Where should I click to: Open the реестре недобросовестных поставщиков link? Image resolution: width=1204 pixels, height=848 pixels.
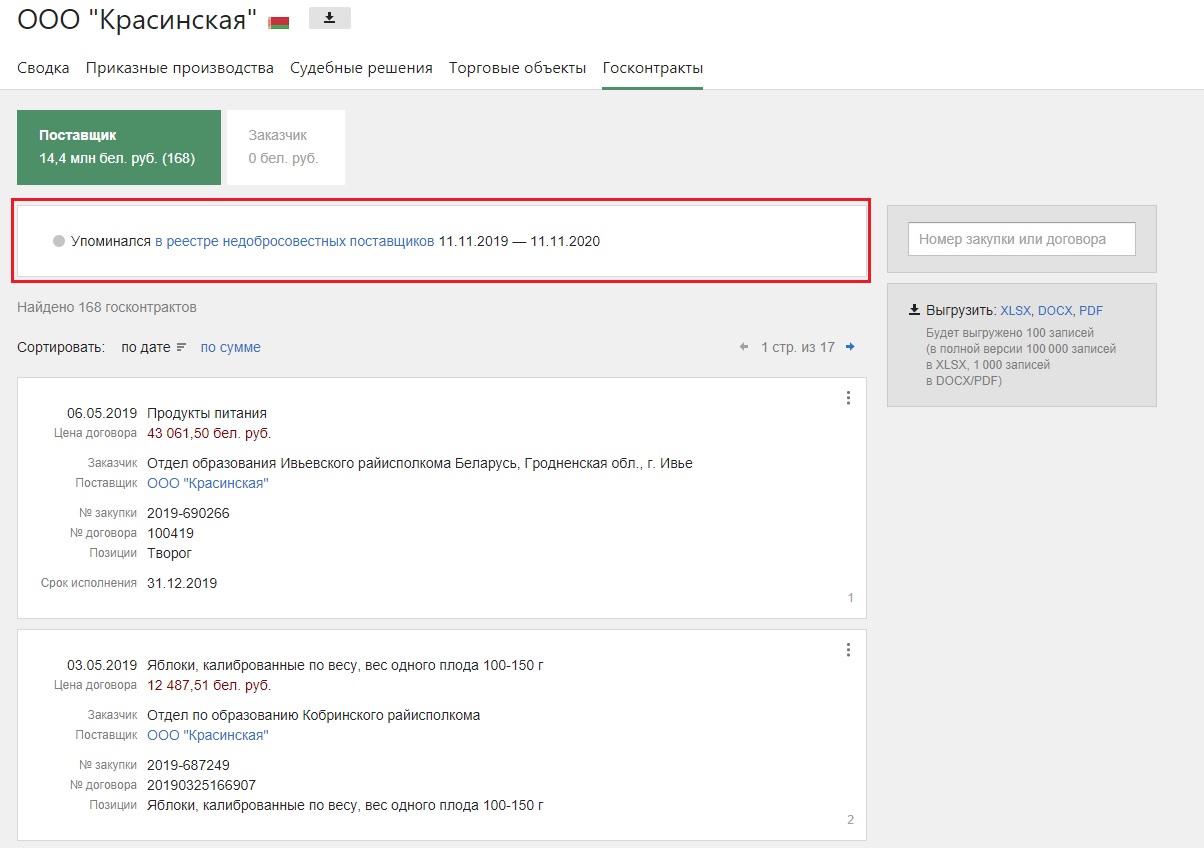(x=295, y=241)
